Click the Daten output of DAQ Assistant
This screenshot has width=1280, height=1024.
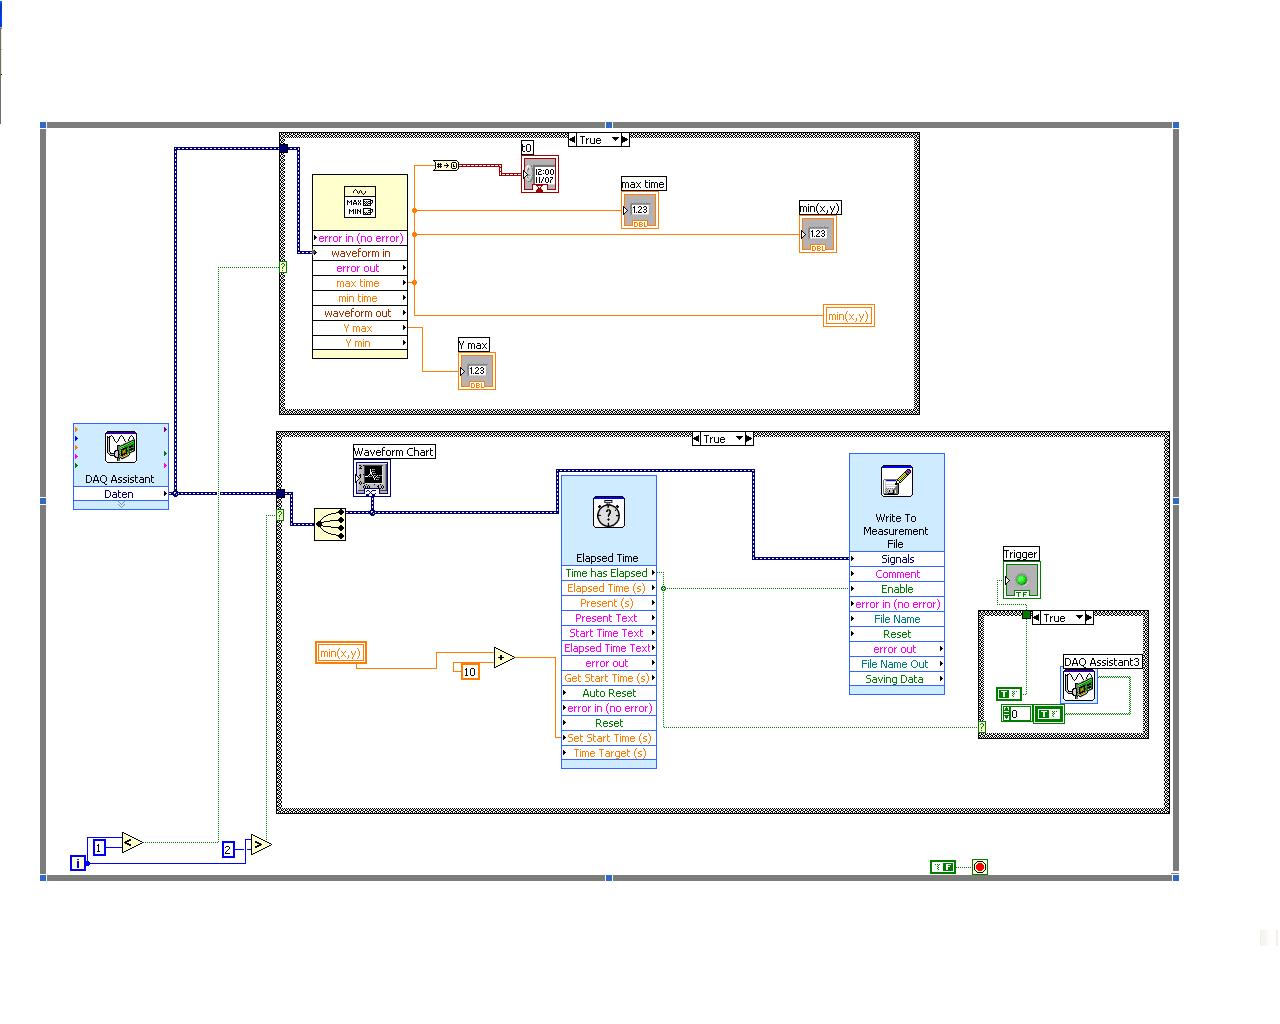pyautogui.click(x=121, y=494)
